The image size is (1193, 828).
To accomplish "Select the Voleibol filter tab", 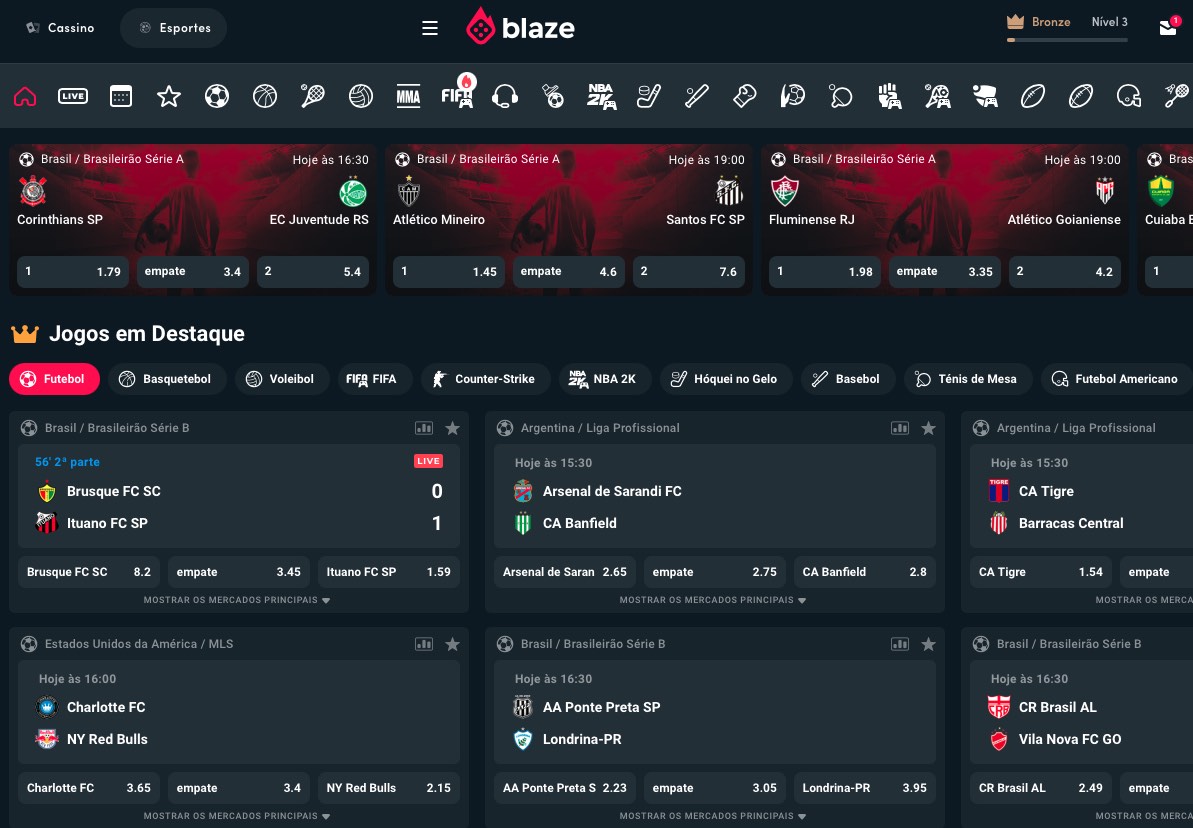I will tap(282, 379).
